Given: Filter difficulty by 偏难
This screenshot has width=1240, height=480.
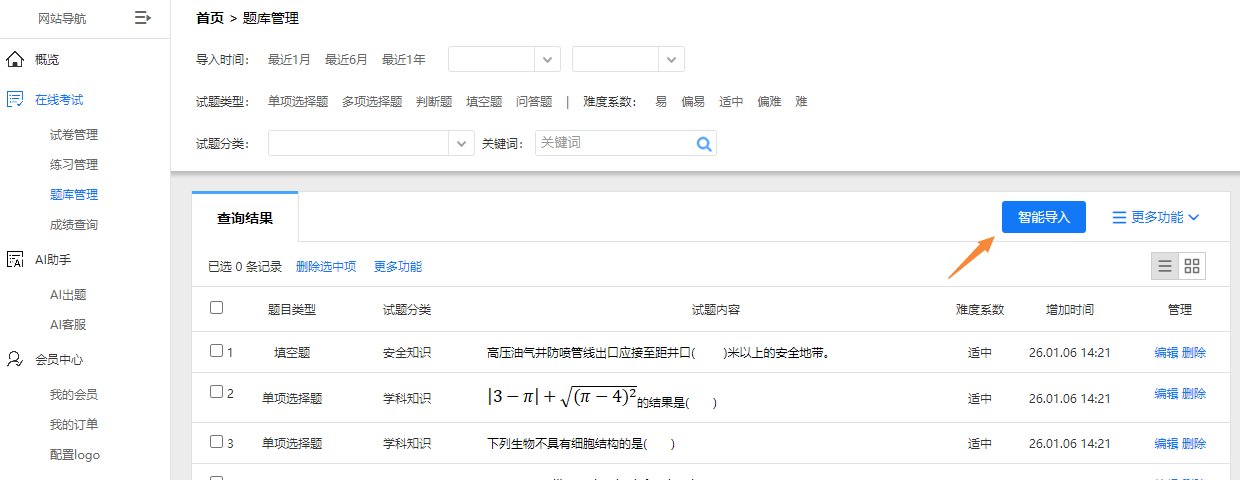Looking at the screenshot, I should pyautogui.click(x=769, y=102).
